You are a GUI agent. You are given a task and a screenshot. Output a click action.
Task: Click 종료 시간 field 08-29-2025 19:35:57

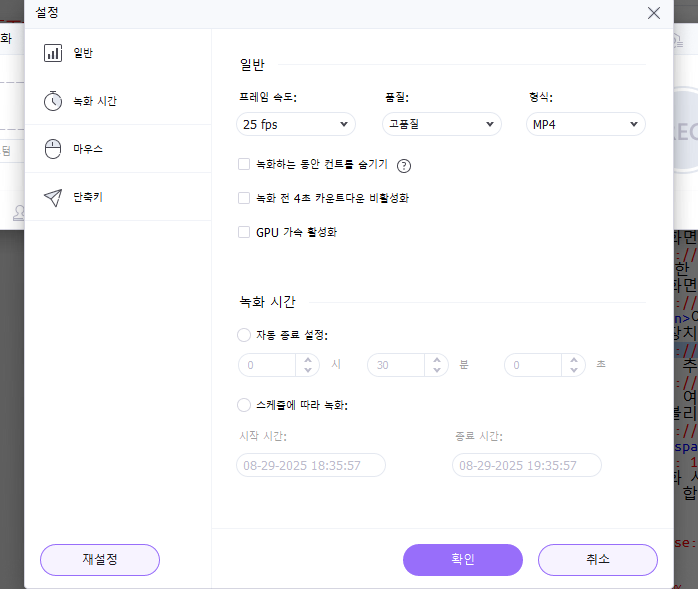[x=527, y=465]
